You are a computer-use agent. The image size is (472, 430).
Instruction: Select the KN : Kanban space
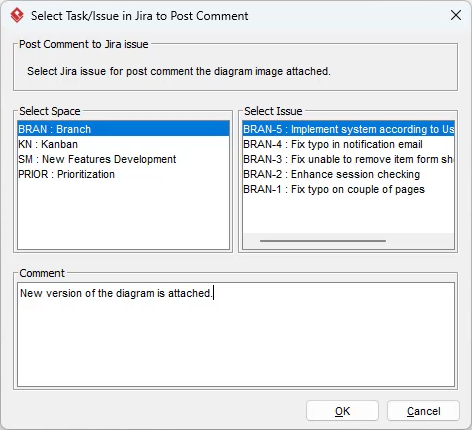(x=123, y=144)
